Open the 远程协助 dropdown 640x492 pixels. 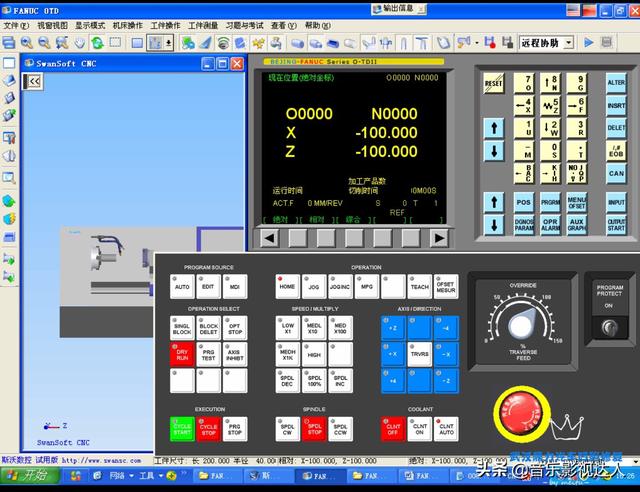(x=569, y=42)
